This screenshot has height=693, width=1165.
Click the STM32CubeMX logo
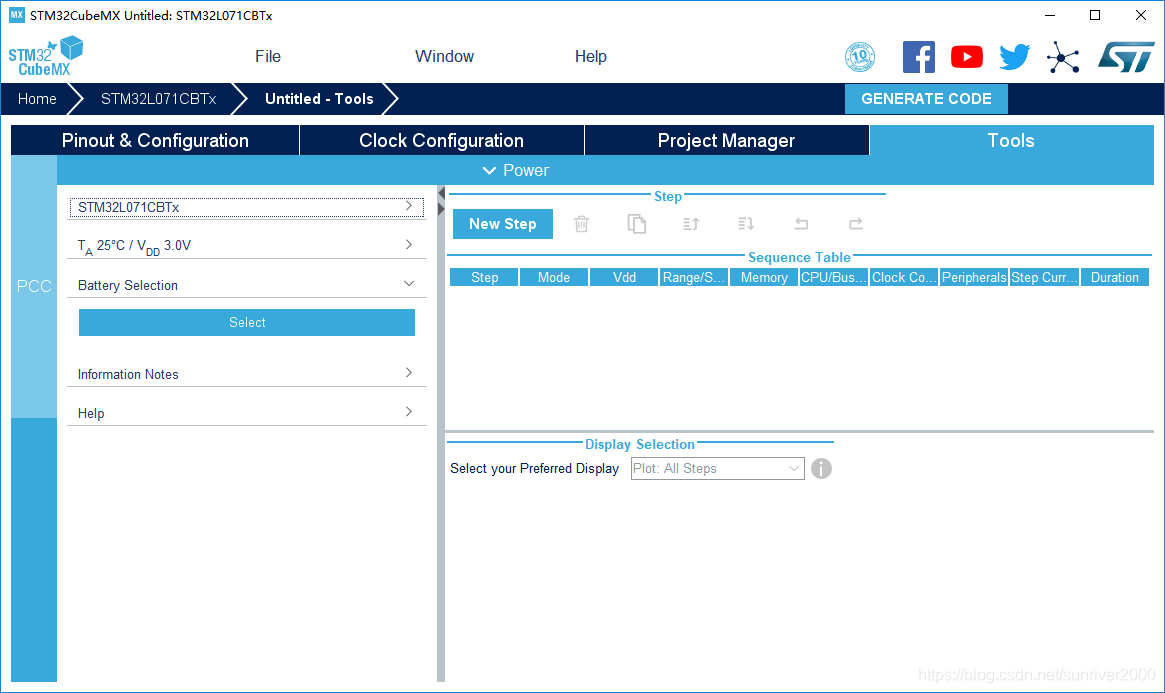(x=45, y=56)
